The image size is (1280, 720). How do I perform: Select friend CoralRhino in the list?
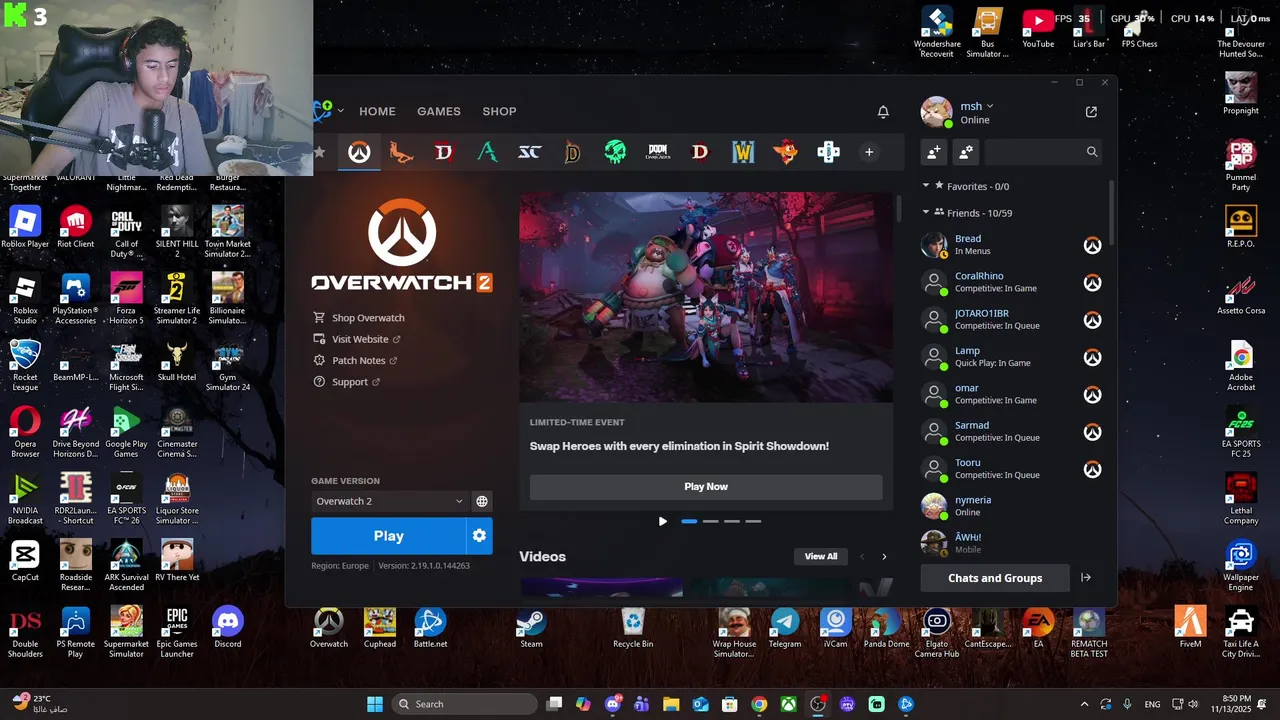click(1011, 282)
